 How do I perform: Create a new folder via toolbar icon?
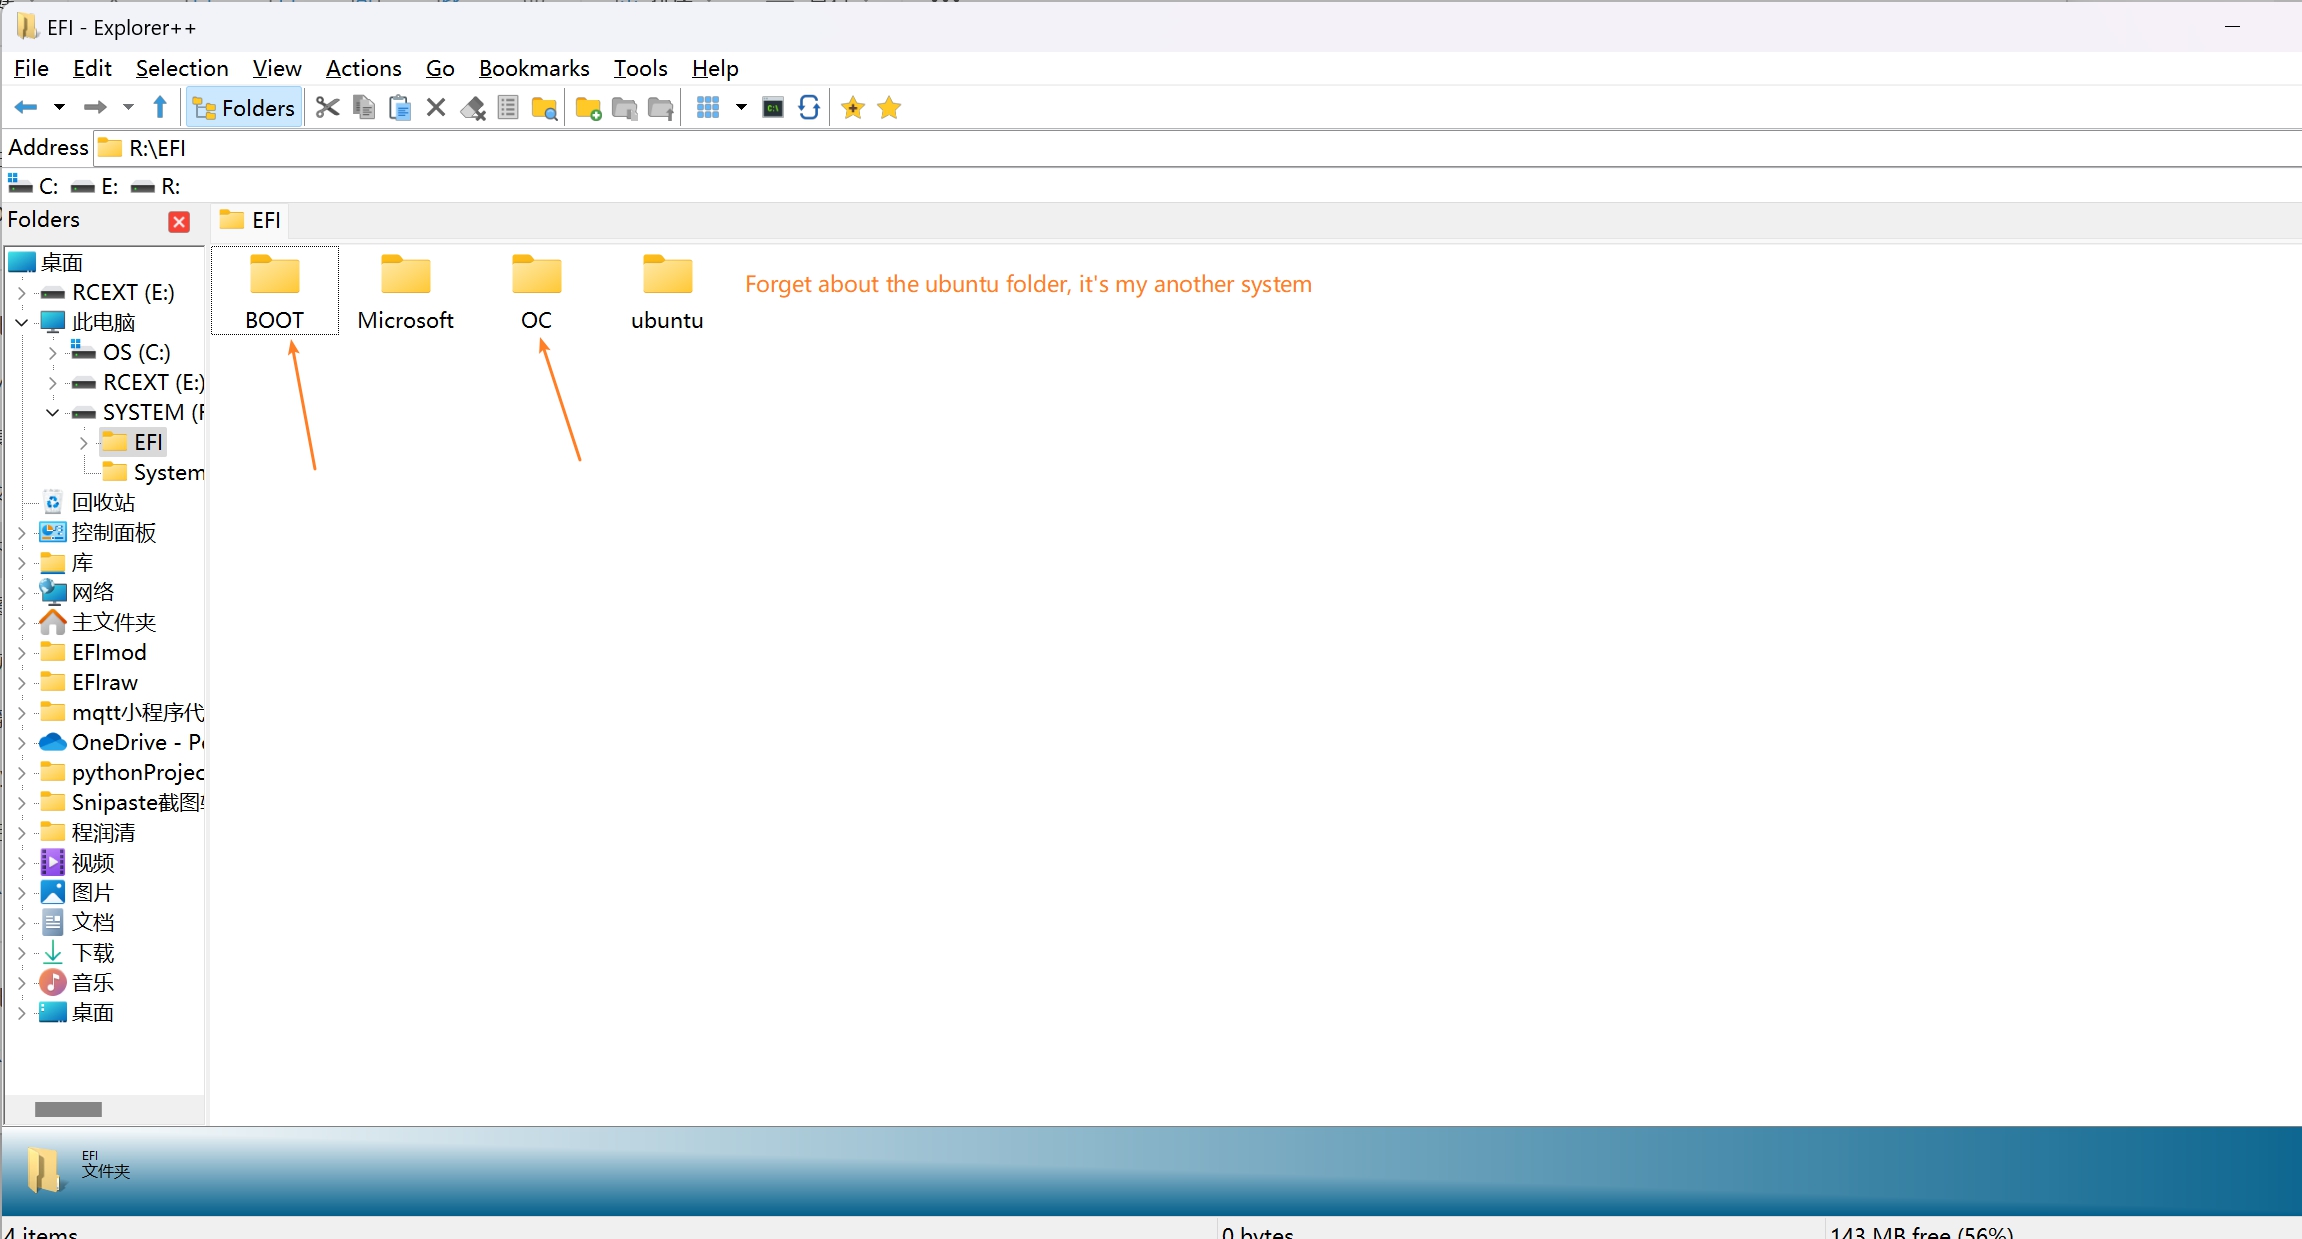[x=588, y=108]
